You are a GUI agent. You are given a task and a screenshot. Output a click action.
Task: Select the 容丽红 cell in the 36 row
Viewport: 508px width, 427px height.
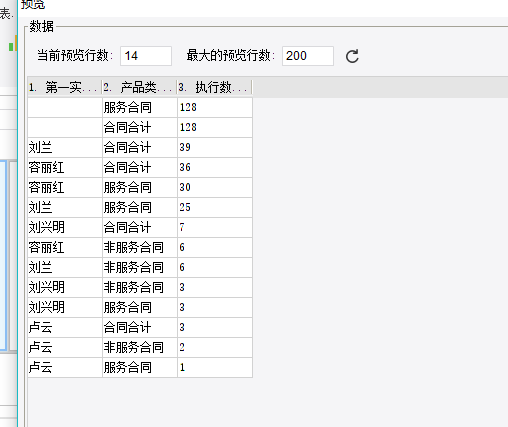pos(65,167)
